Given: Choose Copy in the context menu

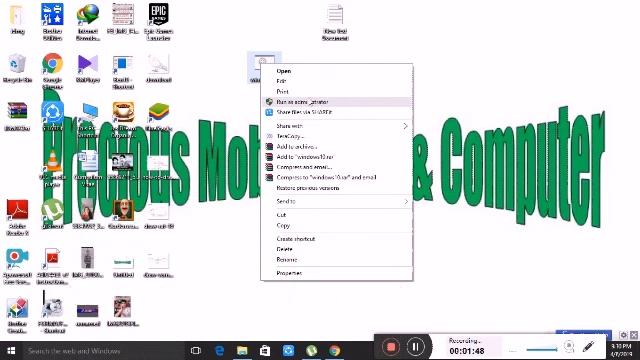Looking at the screenshot, I should (336, 225).
